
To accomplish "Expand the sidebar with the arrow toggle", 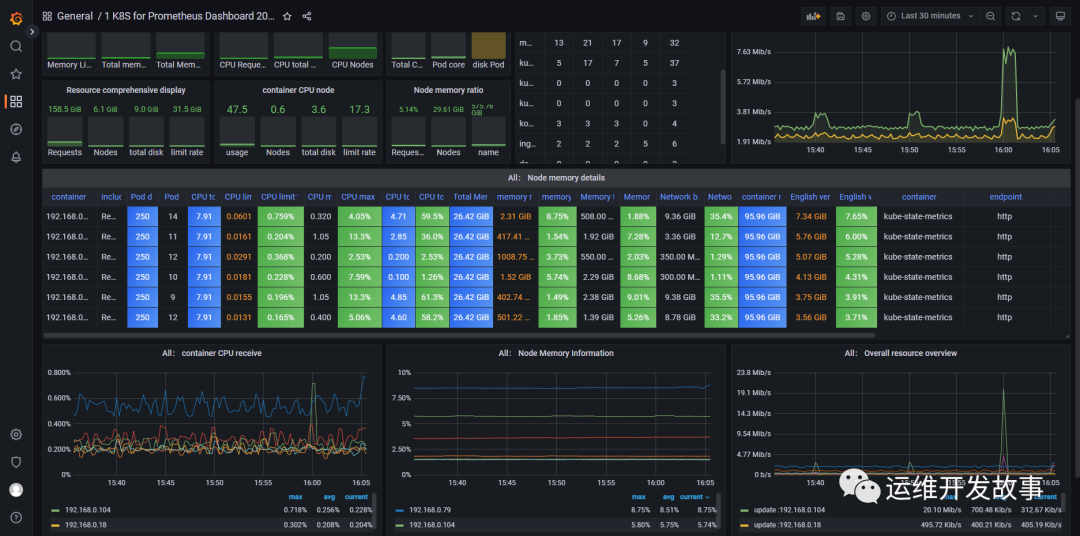I will pyautogui.click(x=32, y=32).
